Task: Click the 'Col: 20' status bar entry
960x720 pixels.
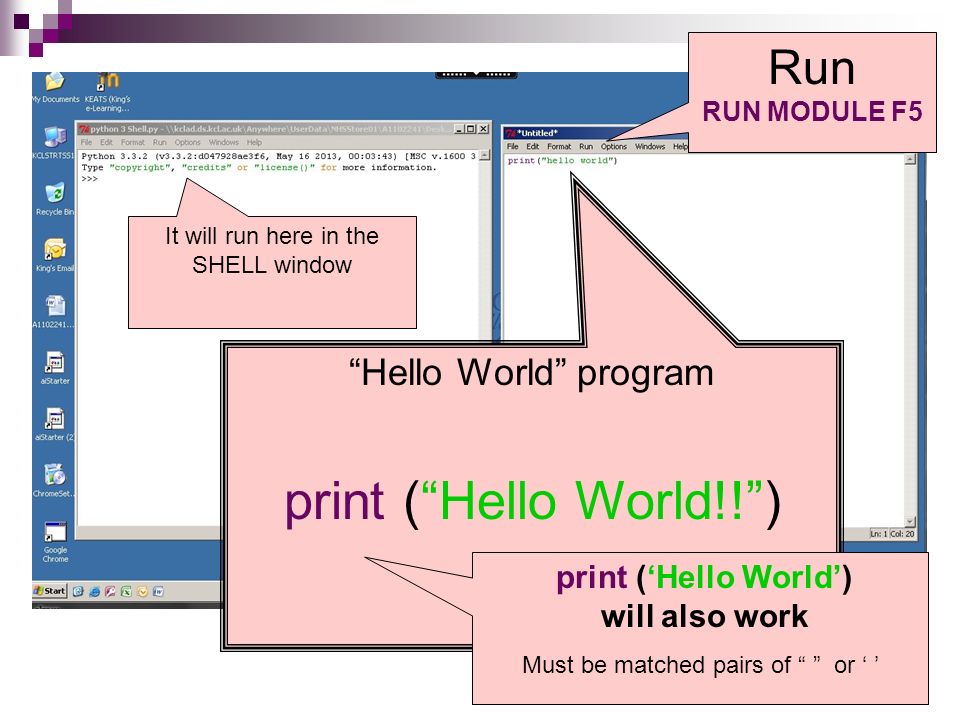Action: tap(902, 534)
